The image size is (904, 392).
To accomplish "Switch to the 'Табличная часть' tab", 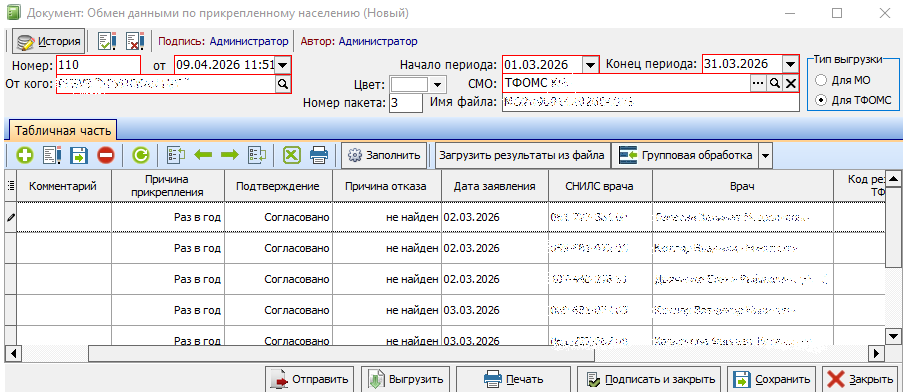I will tap(63, 130).
